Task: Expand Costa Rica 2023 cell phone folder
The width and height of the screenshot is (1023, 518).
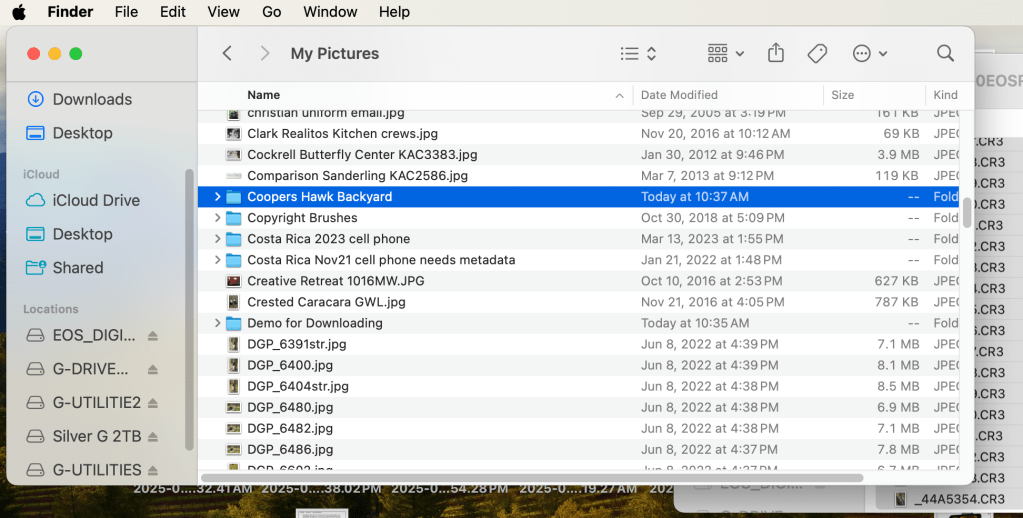Action: pos(217,239)
